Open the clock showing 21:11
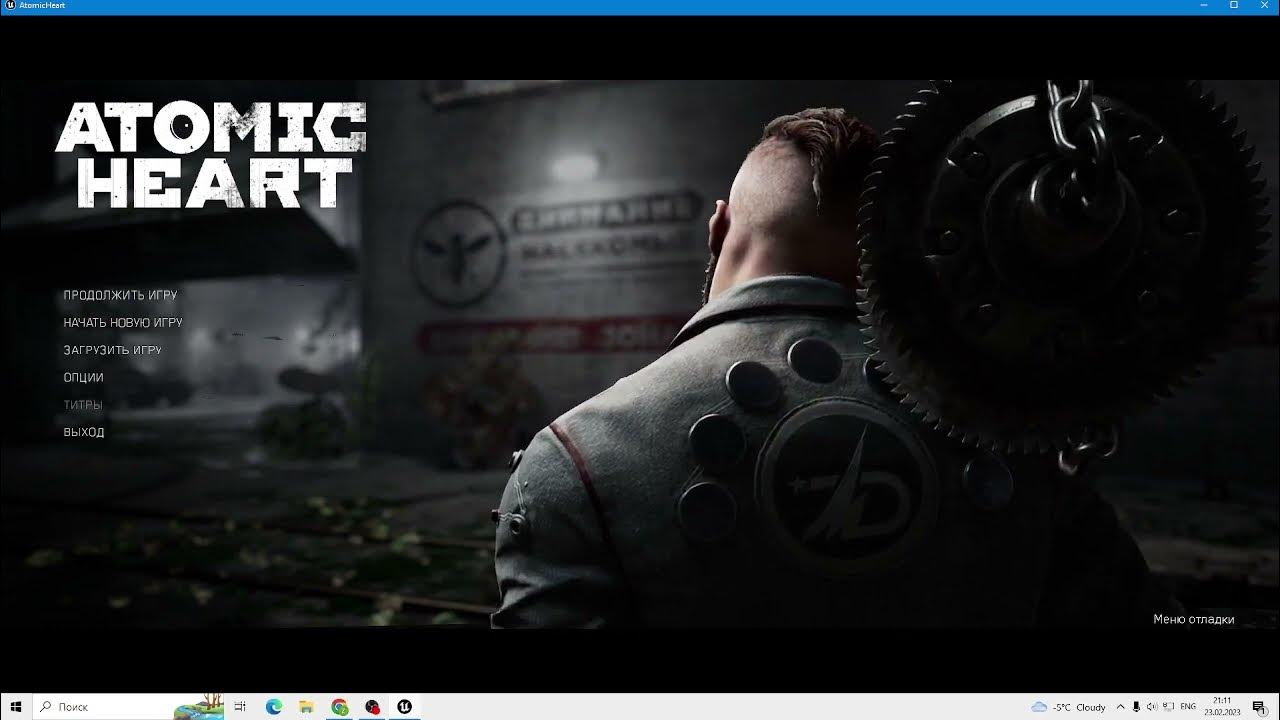Screen dimensions: 1280x720 (x=1222, y=707)
